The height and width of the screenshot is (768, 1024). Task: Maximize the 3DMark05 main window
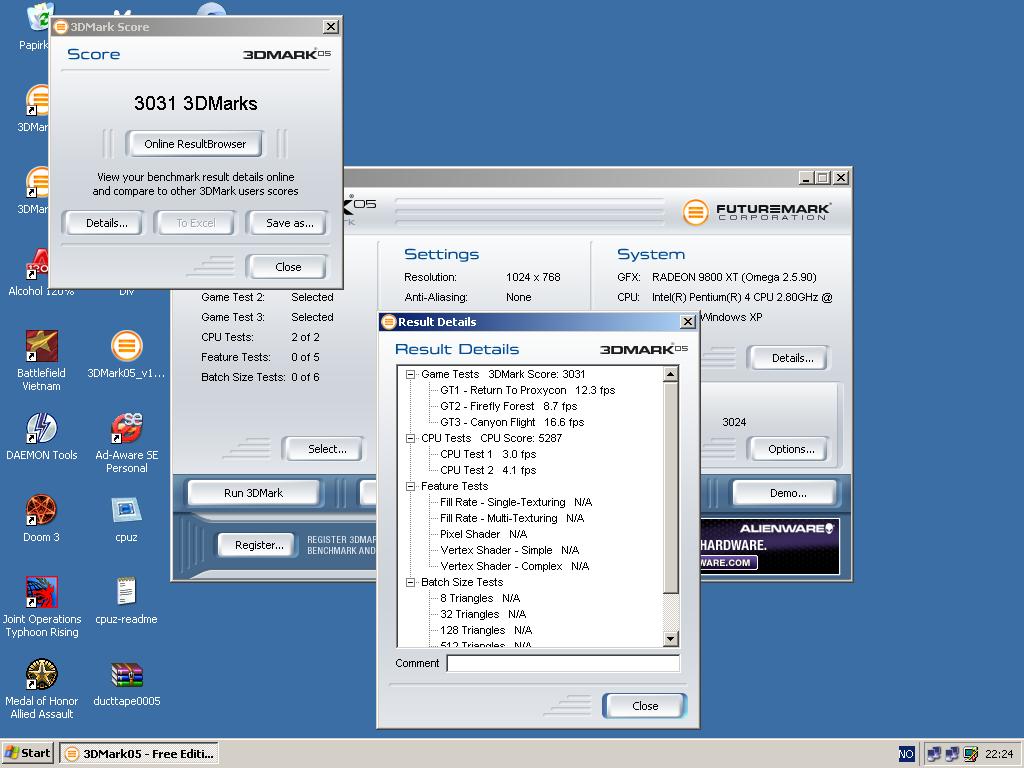(823, 178)
